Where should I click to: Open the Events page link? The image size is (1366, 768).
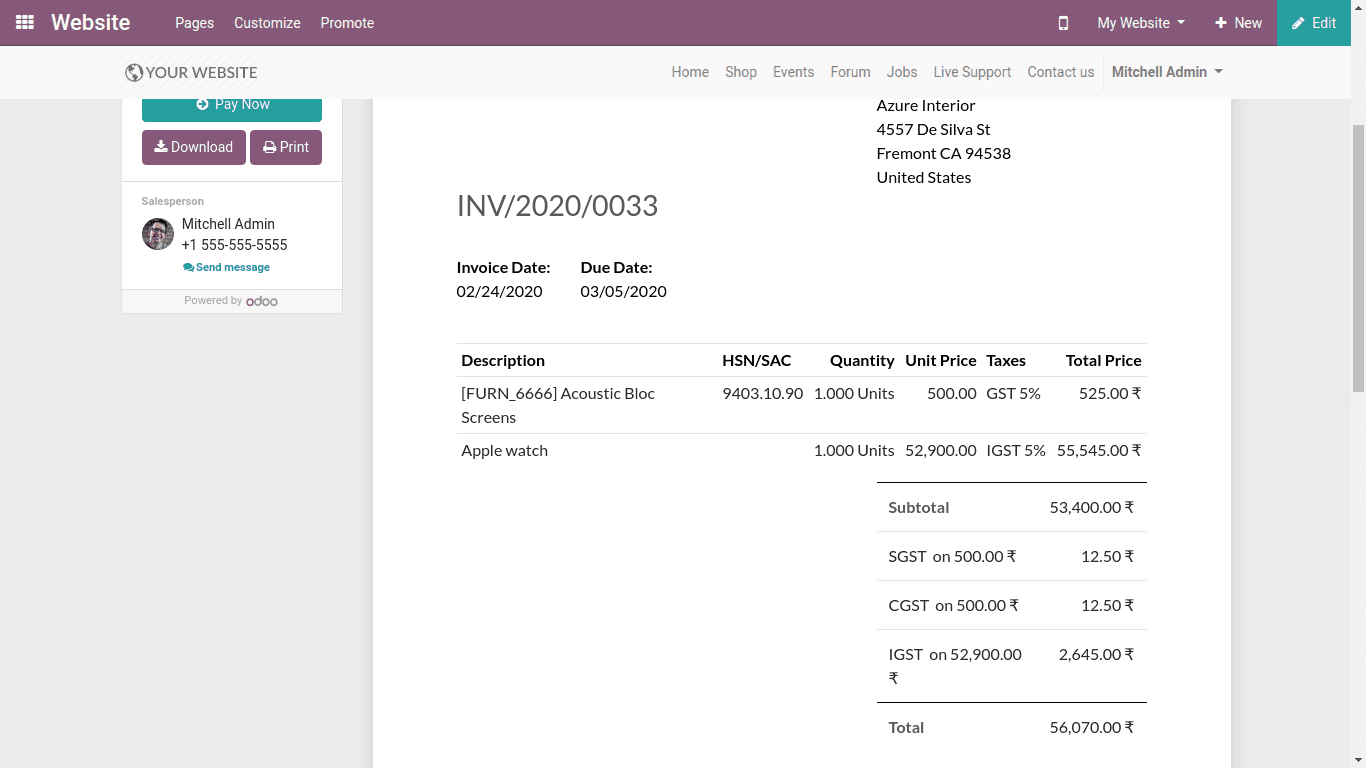pyautogui.click(x=793, y=72)
